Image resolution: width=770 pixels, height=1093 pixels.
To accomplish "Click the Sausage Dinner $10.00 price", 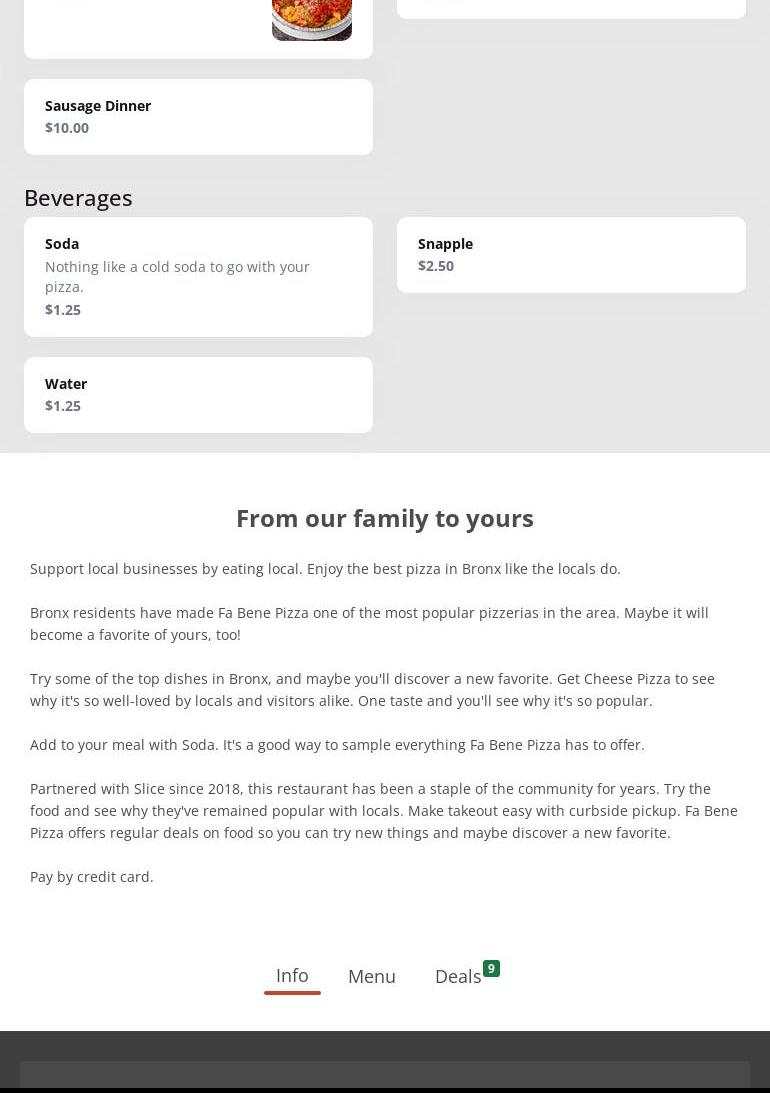I will click(x=67, y=128).
